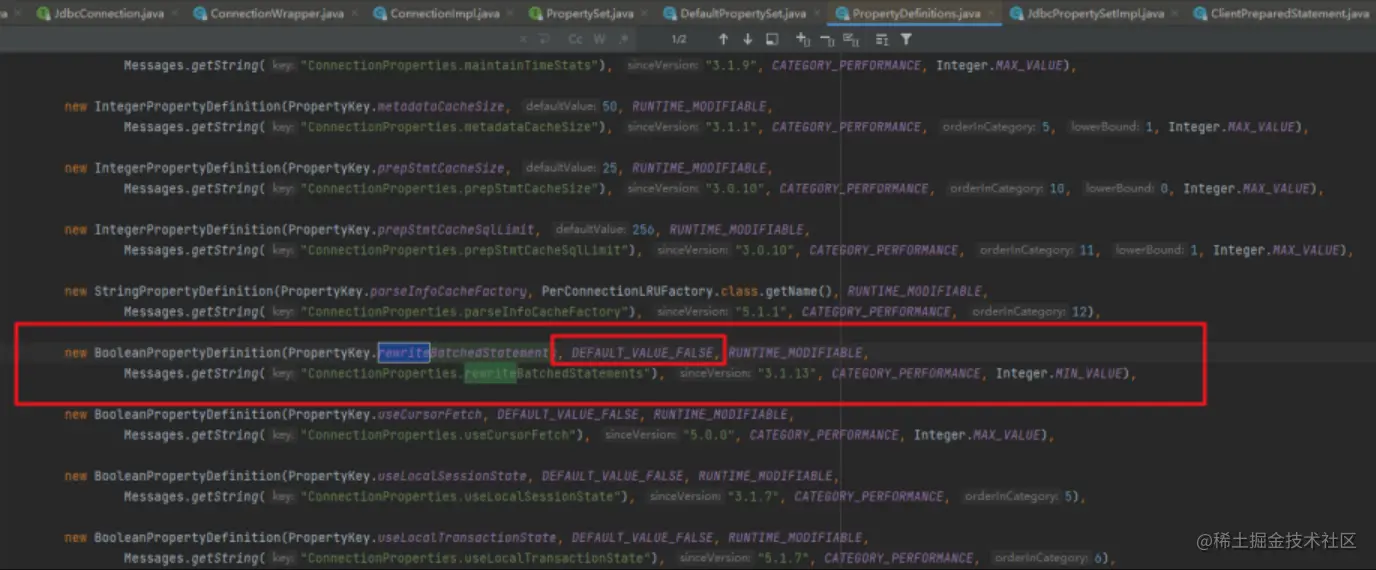Close the PropertySet.java tab
1376x570 pixels.
pos(645,14)
